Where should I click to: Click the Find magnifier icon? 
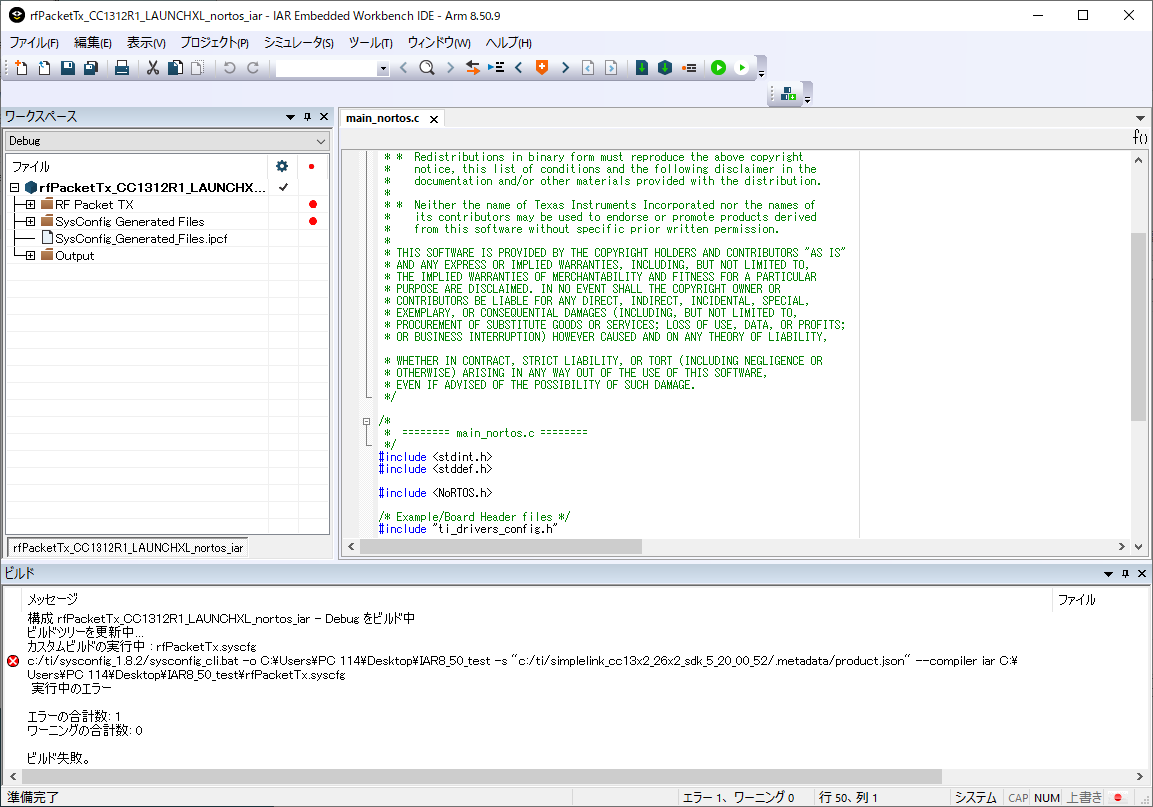[x=426, y=68]
